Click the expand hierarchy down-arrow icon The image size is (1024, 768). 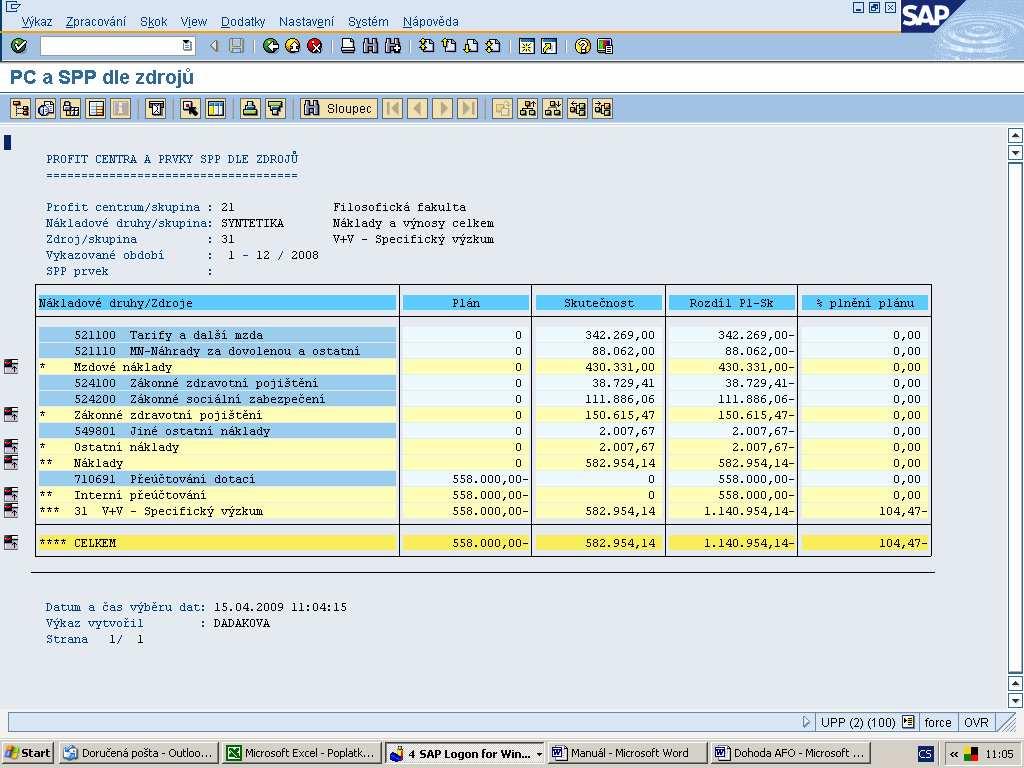pyautogui.click(x=552, y=108)
